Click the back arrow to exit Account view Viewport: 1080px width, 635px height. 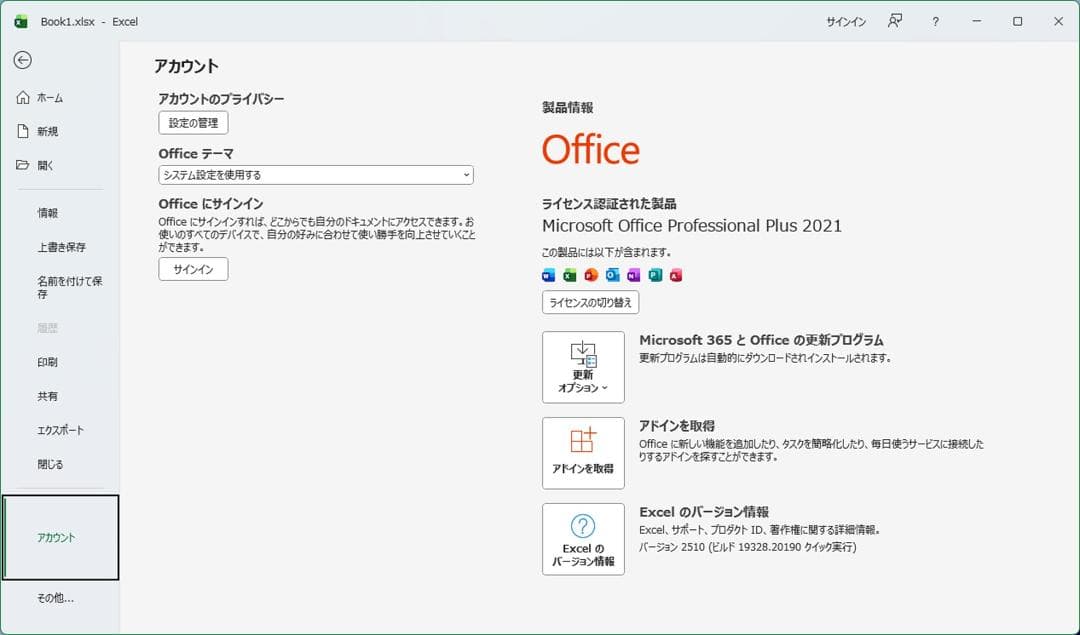pyautogui.click(x=22, y=61)
